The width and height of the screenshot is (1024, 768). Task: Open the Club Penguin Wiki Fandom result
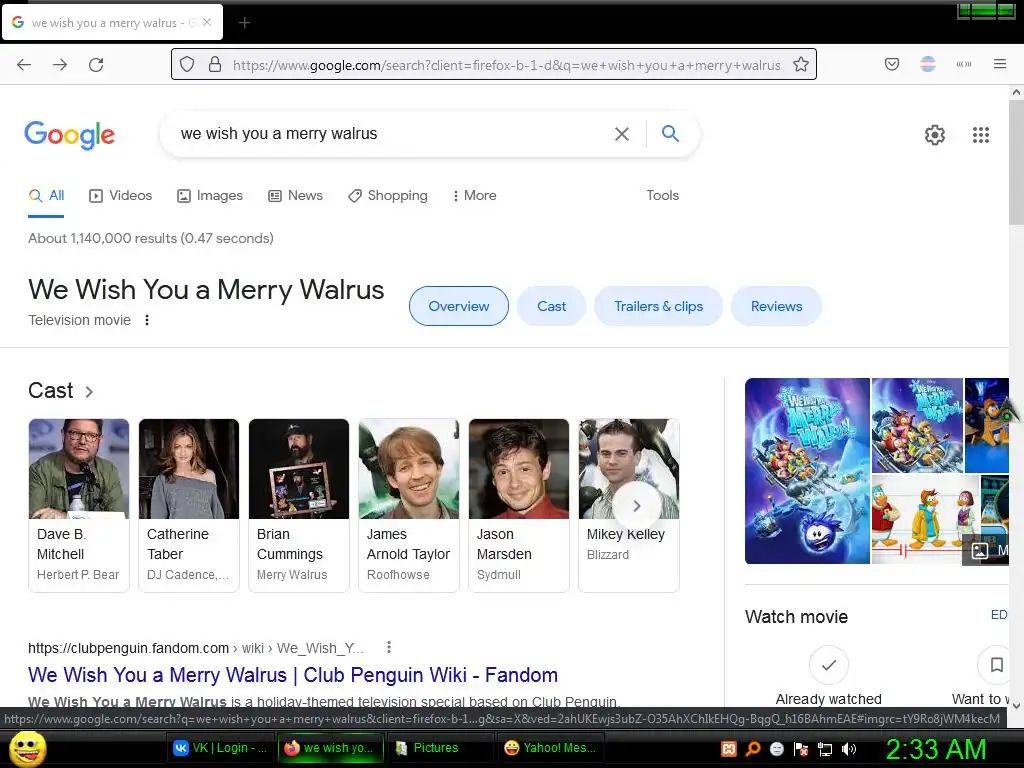[x=293, y=675]
